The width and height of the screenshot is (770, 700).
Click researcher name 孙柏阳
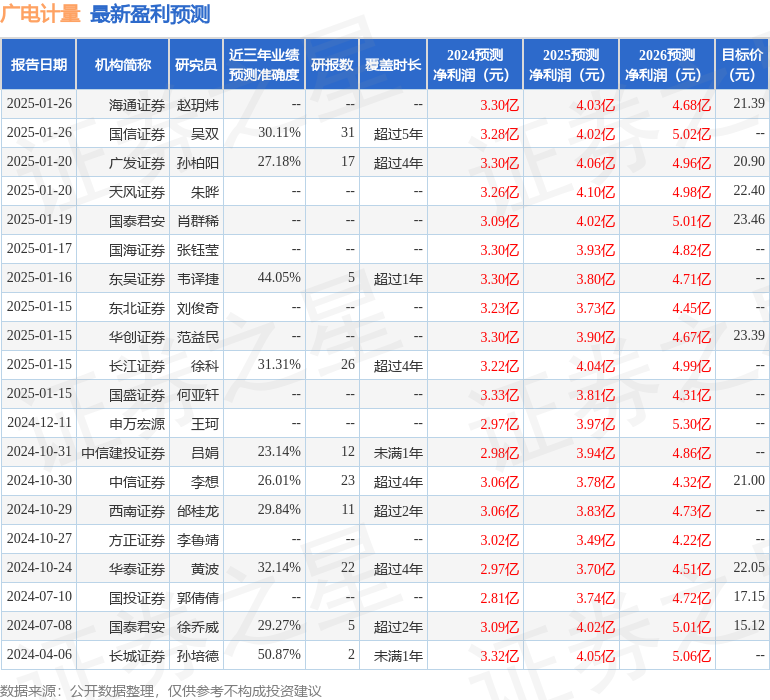point(197,163)
